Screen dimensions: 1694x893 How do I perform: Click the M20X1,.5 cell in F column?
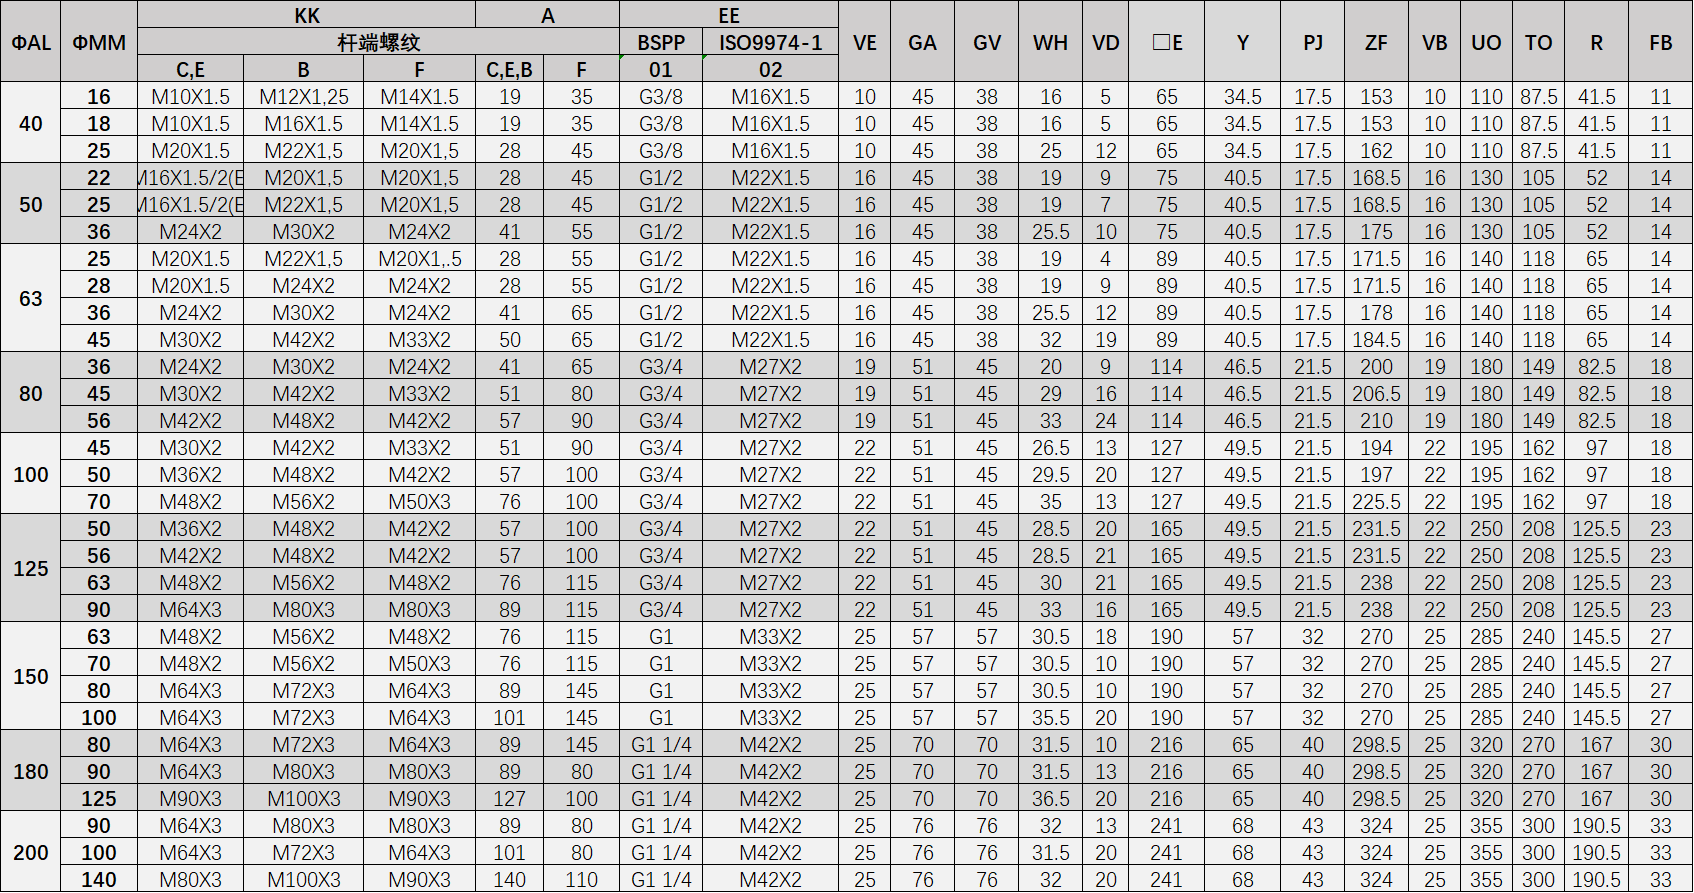click(420, 259)
